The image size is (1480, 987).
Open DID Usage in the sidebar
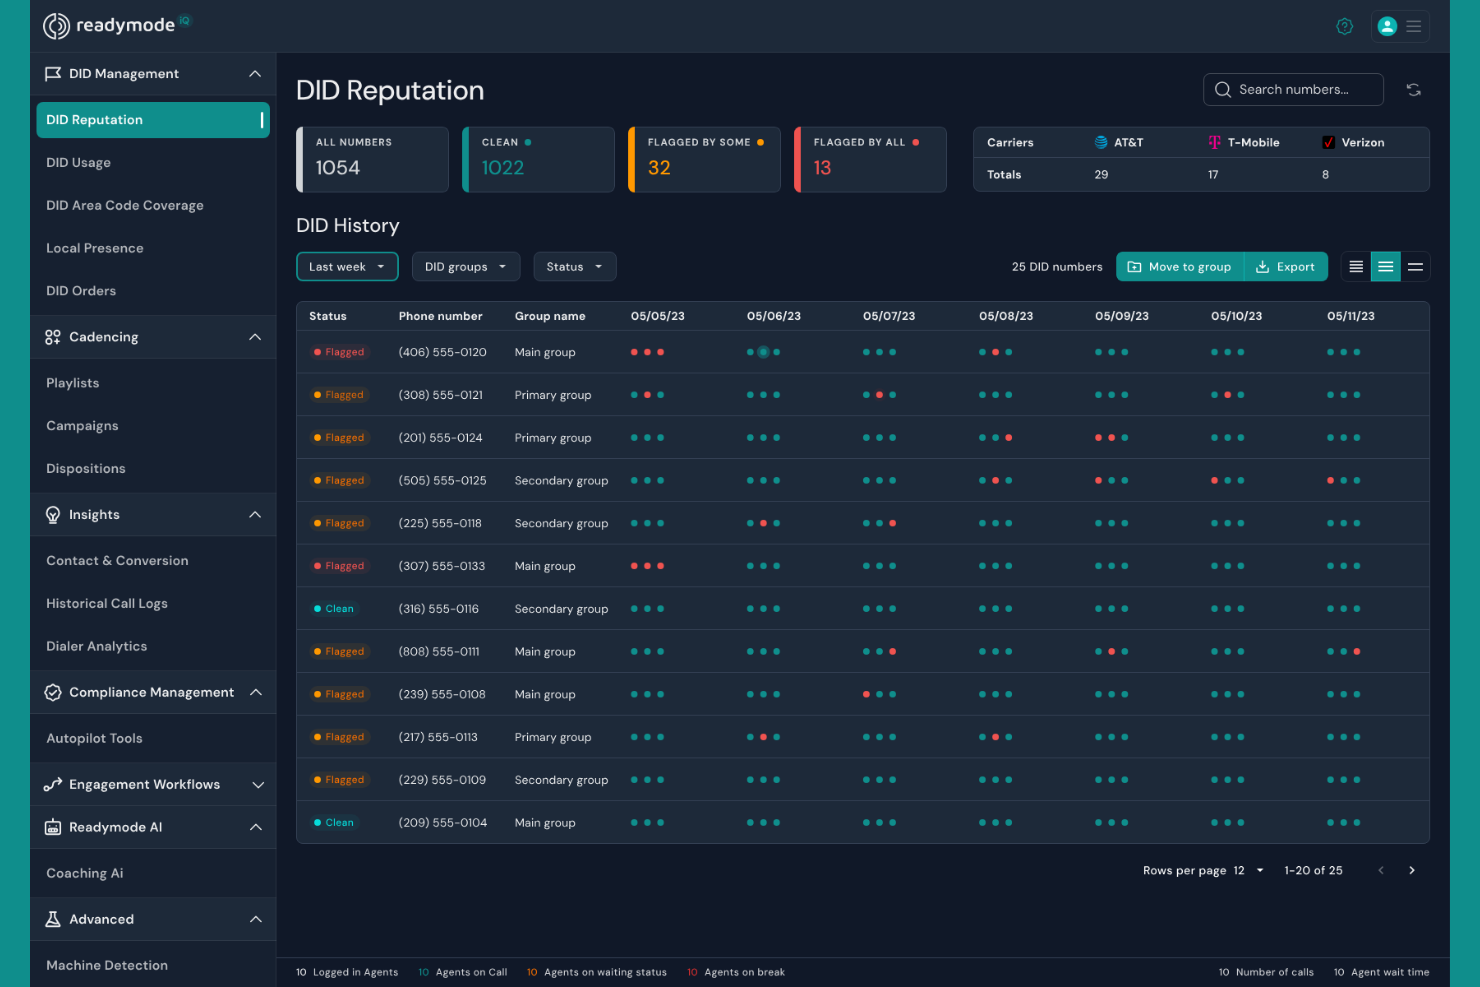tap(79, 163)
